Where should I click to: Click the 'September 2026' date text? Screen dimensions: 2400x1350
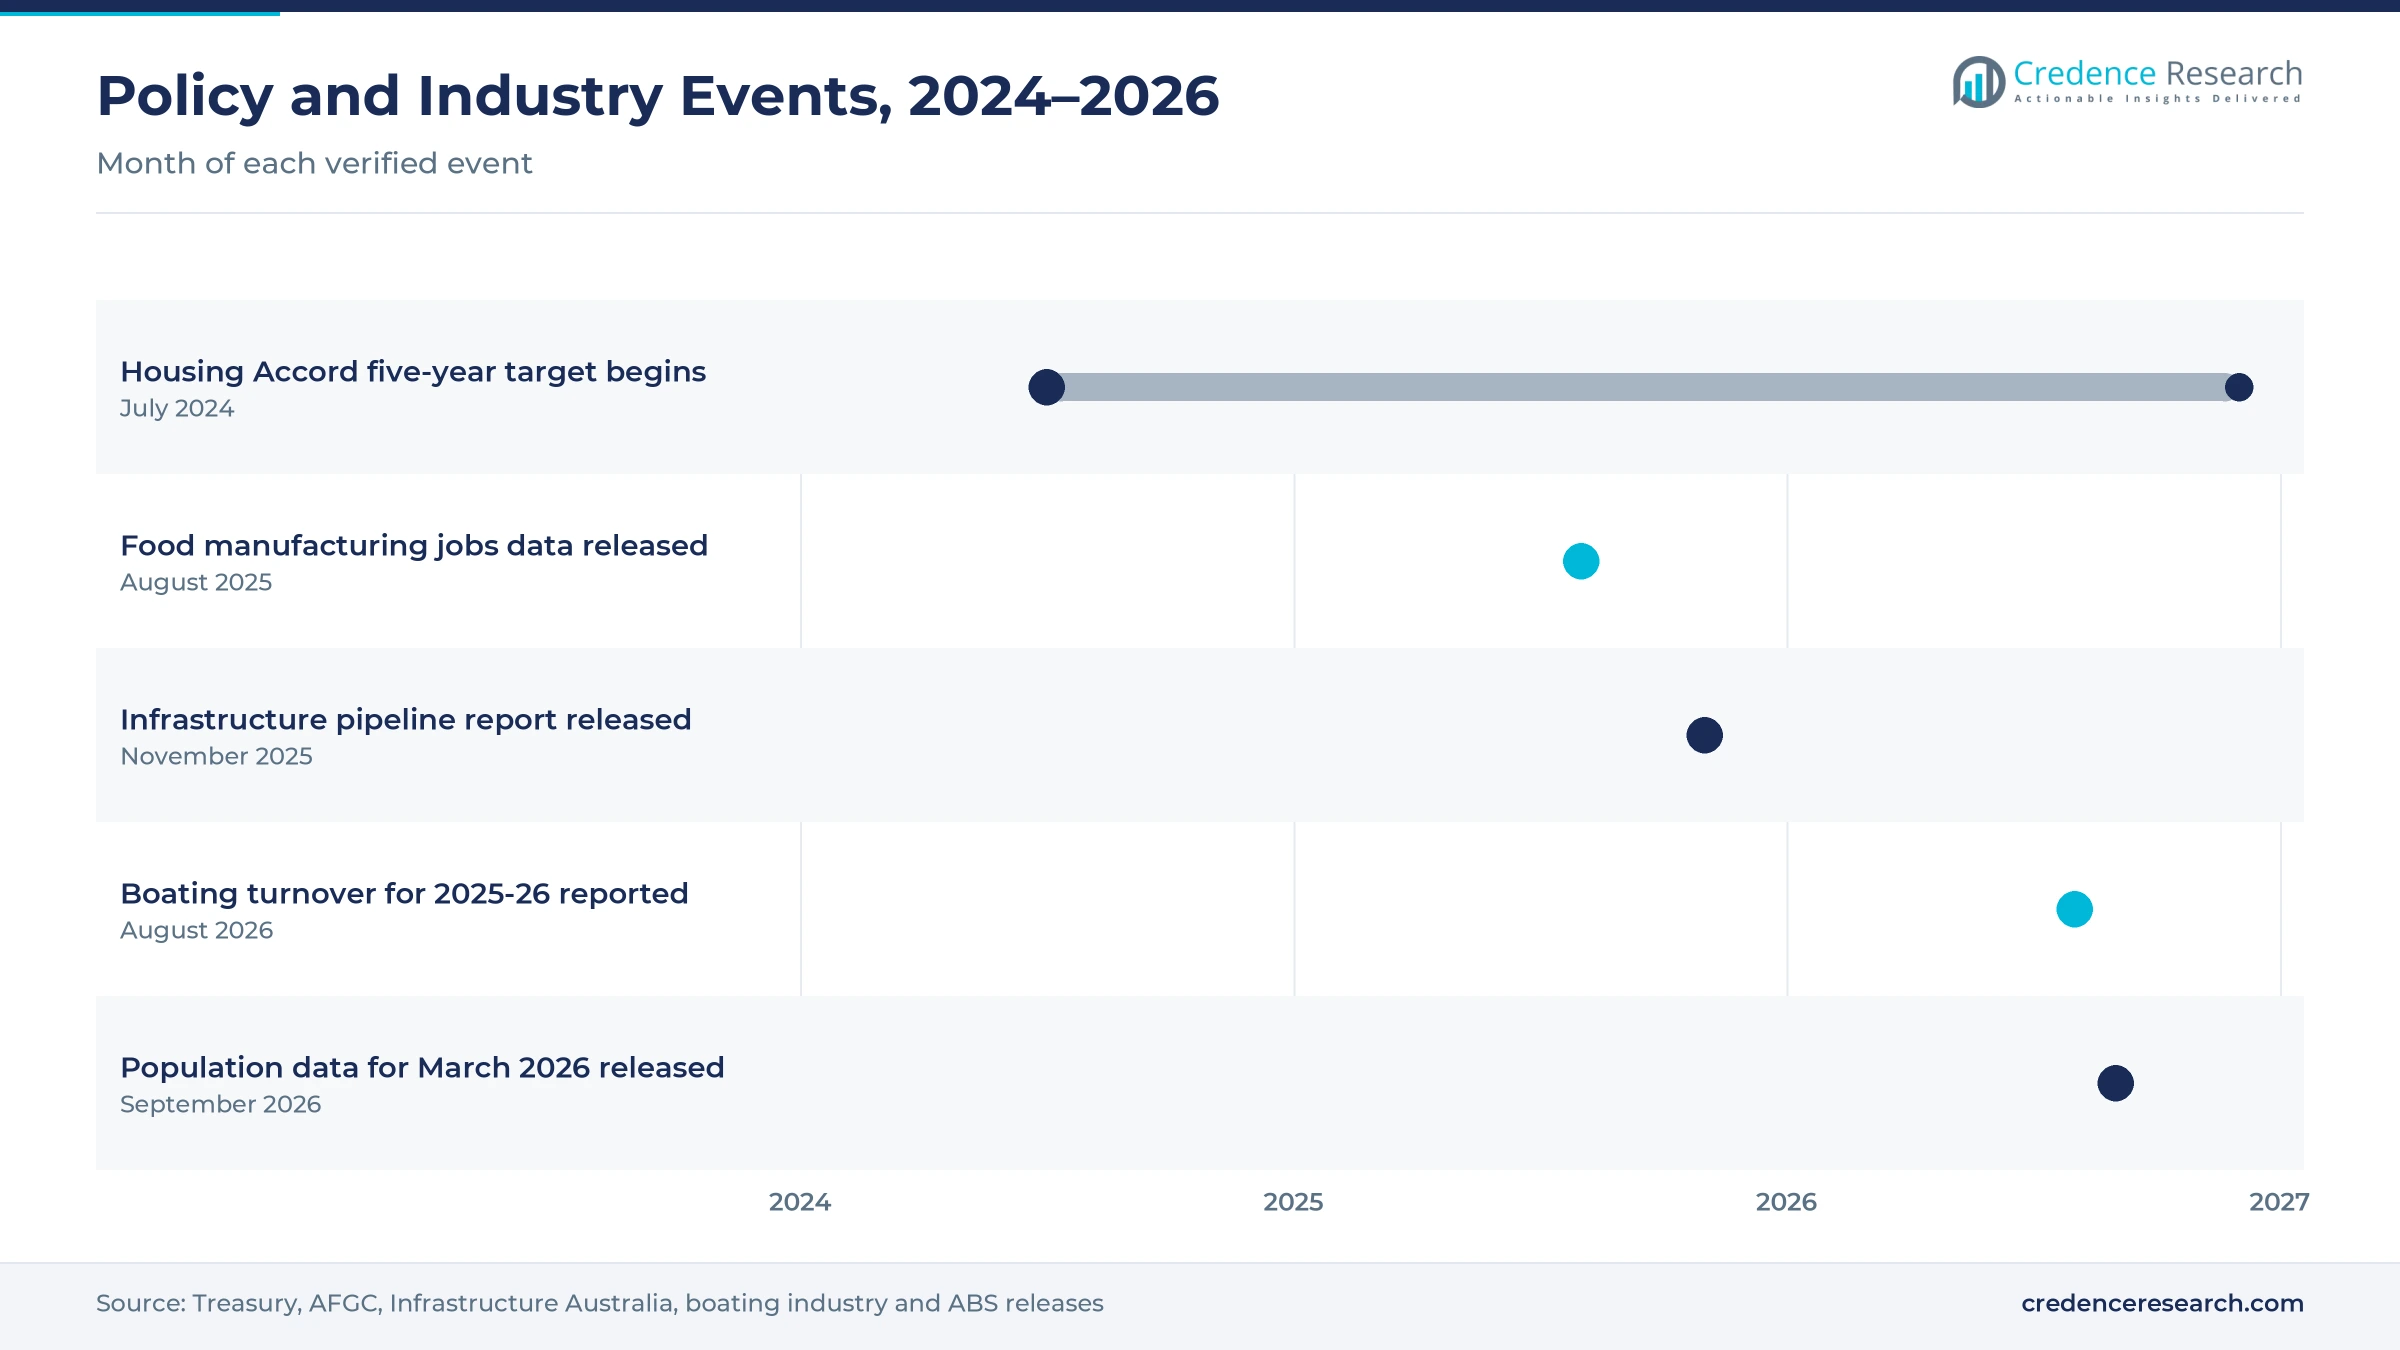click(x=220, y=1104)
